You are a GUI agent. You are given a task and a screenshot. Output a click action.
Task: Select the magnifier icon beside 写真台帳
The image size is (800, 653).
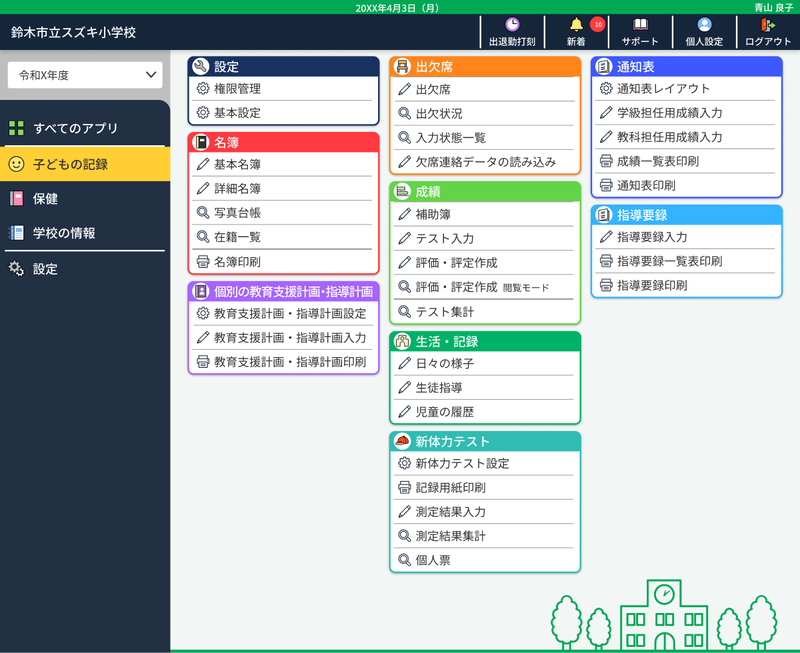coord(202,212)
